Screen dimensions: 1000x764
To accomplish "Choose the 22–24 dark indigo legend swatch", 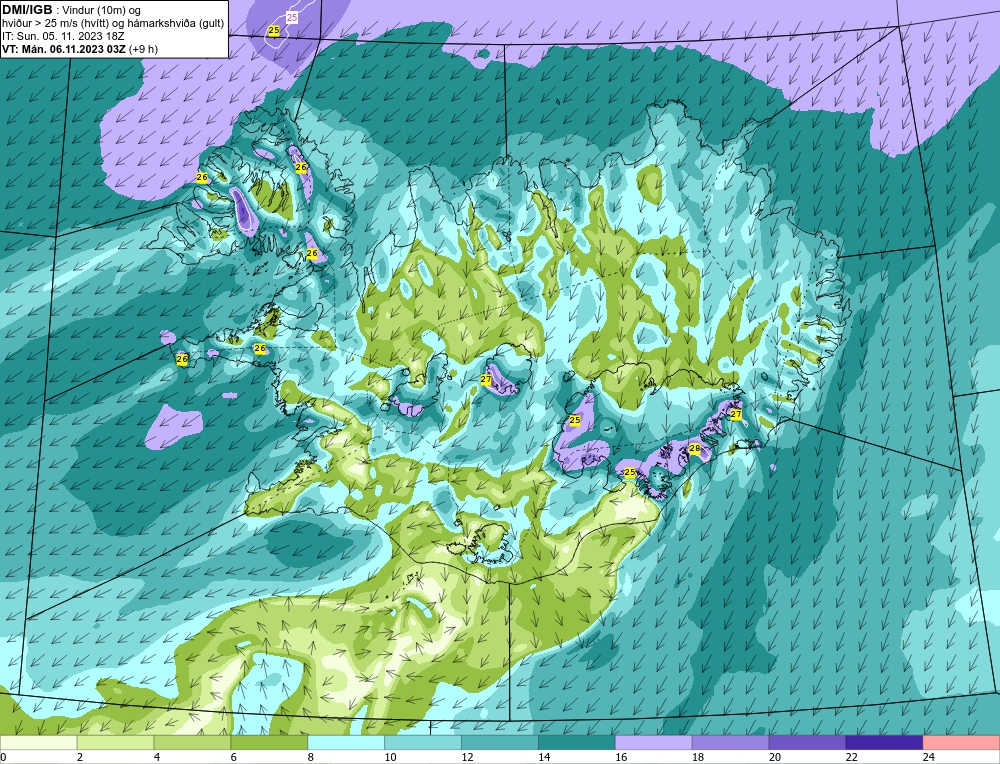I will coord(885,743).
